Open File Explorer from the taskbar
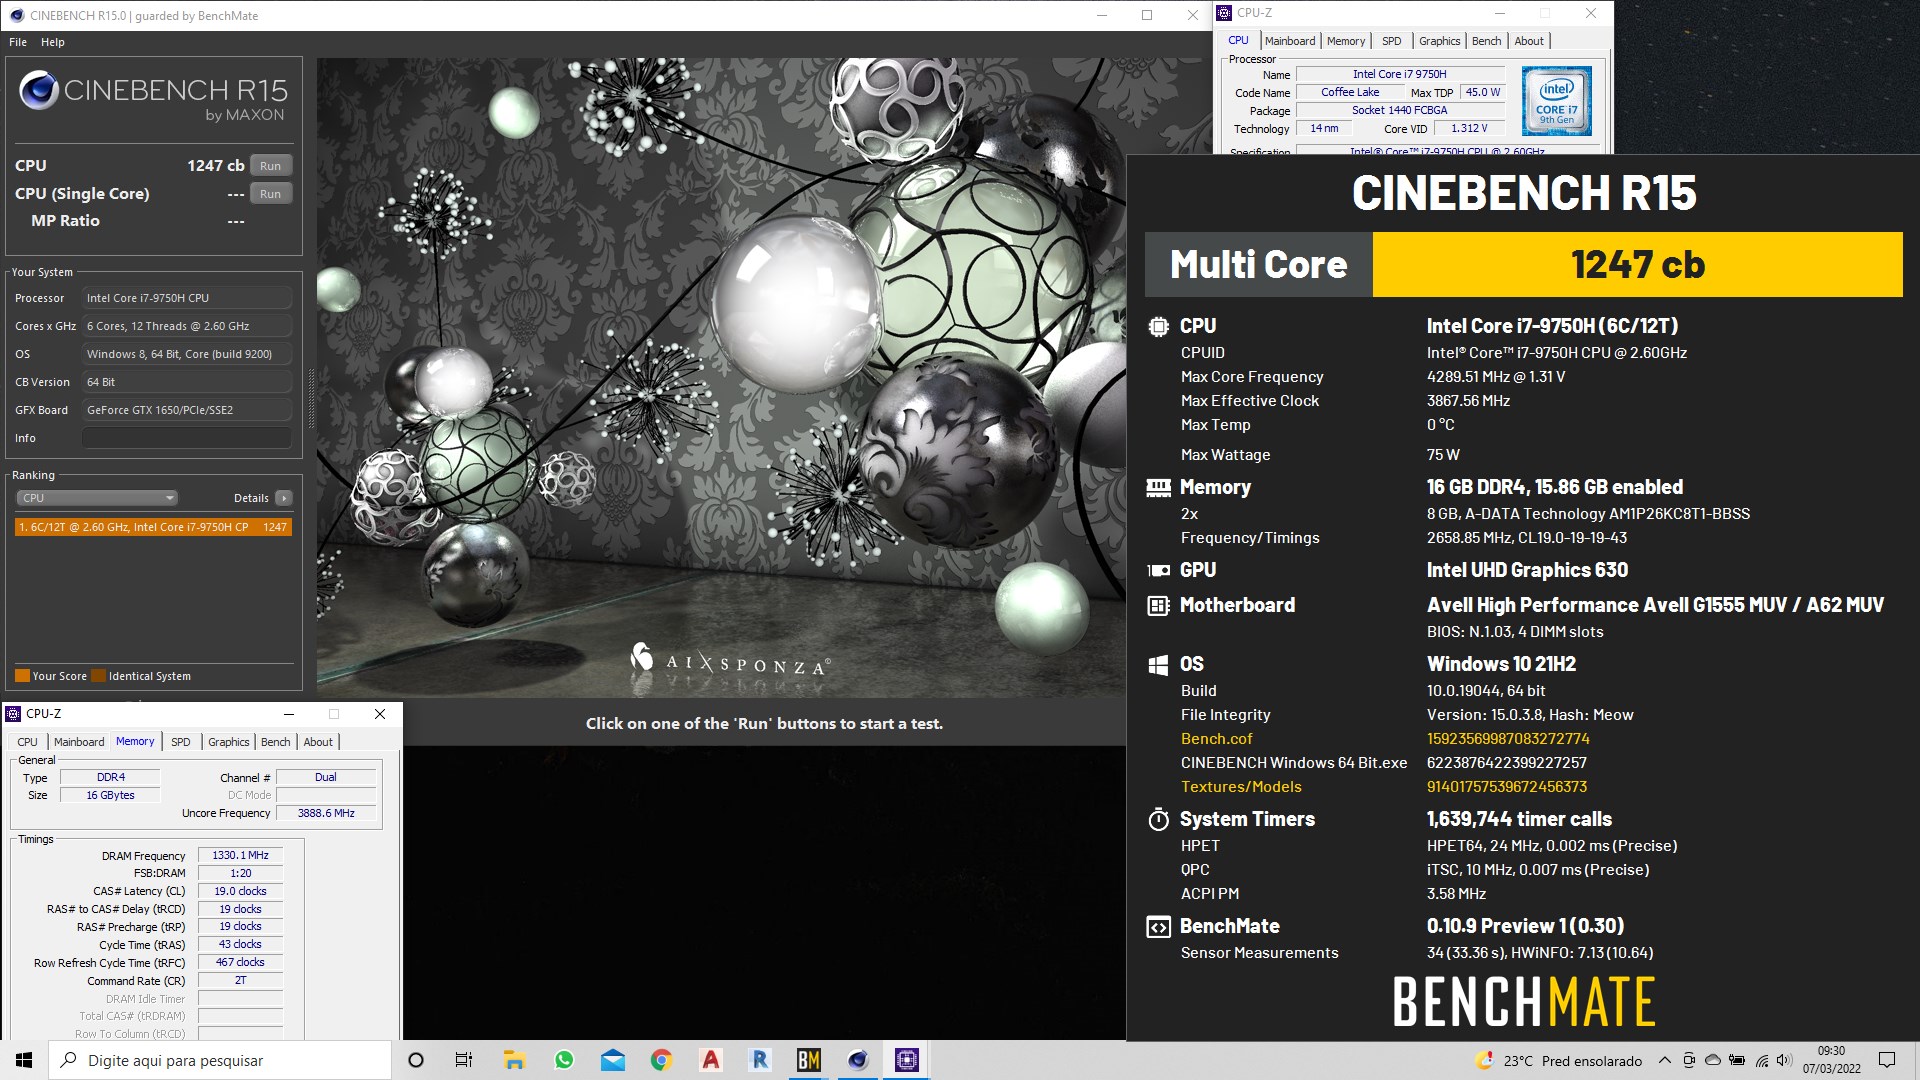The image size is (1920, 1080). (x=514, y=1060)
